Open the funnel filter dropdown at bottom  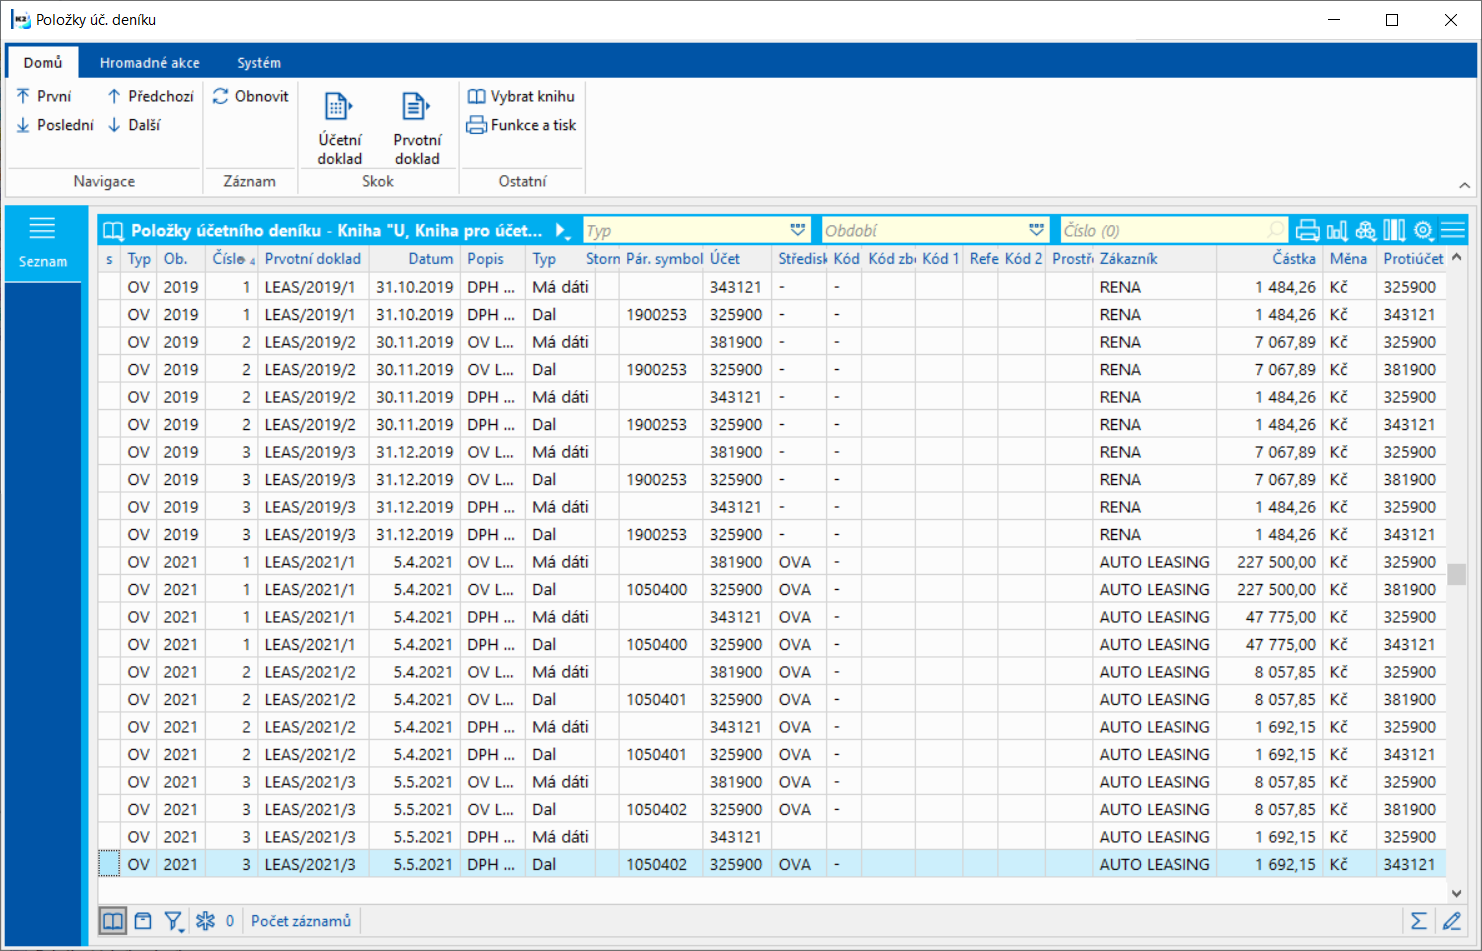pos(174,921)
